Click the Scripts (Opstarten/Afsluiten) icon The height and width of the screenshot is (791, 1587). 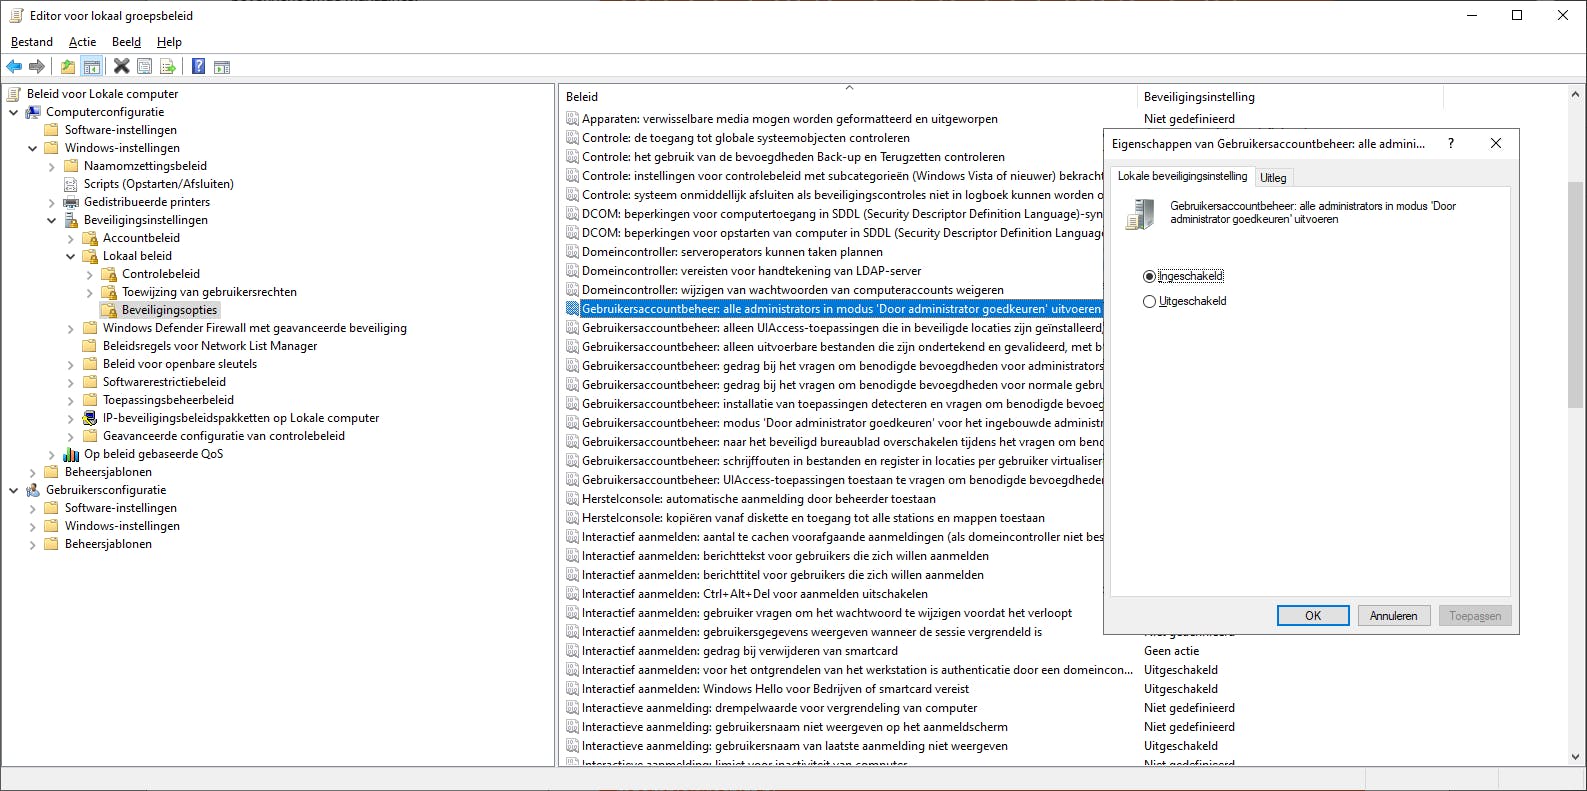click(71, 184)
